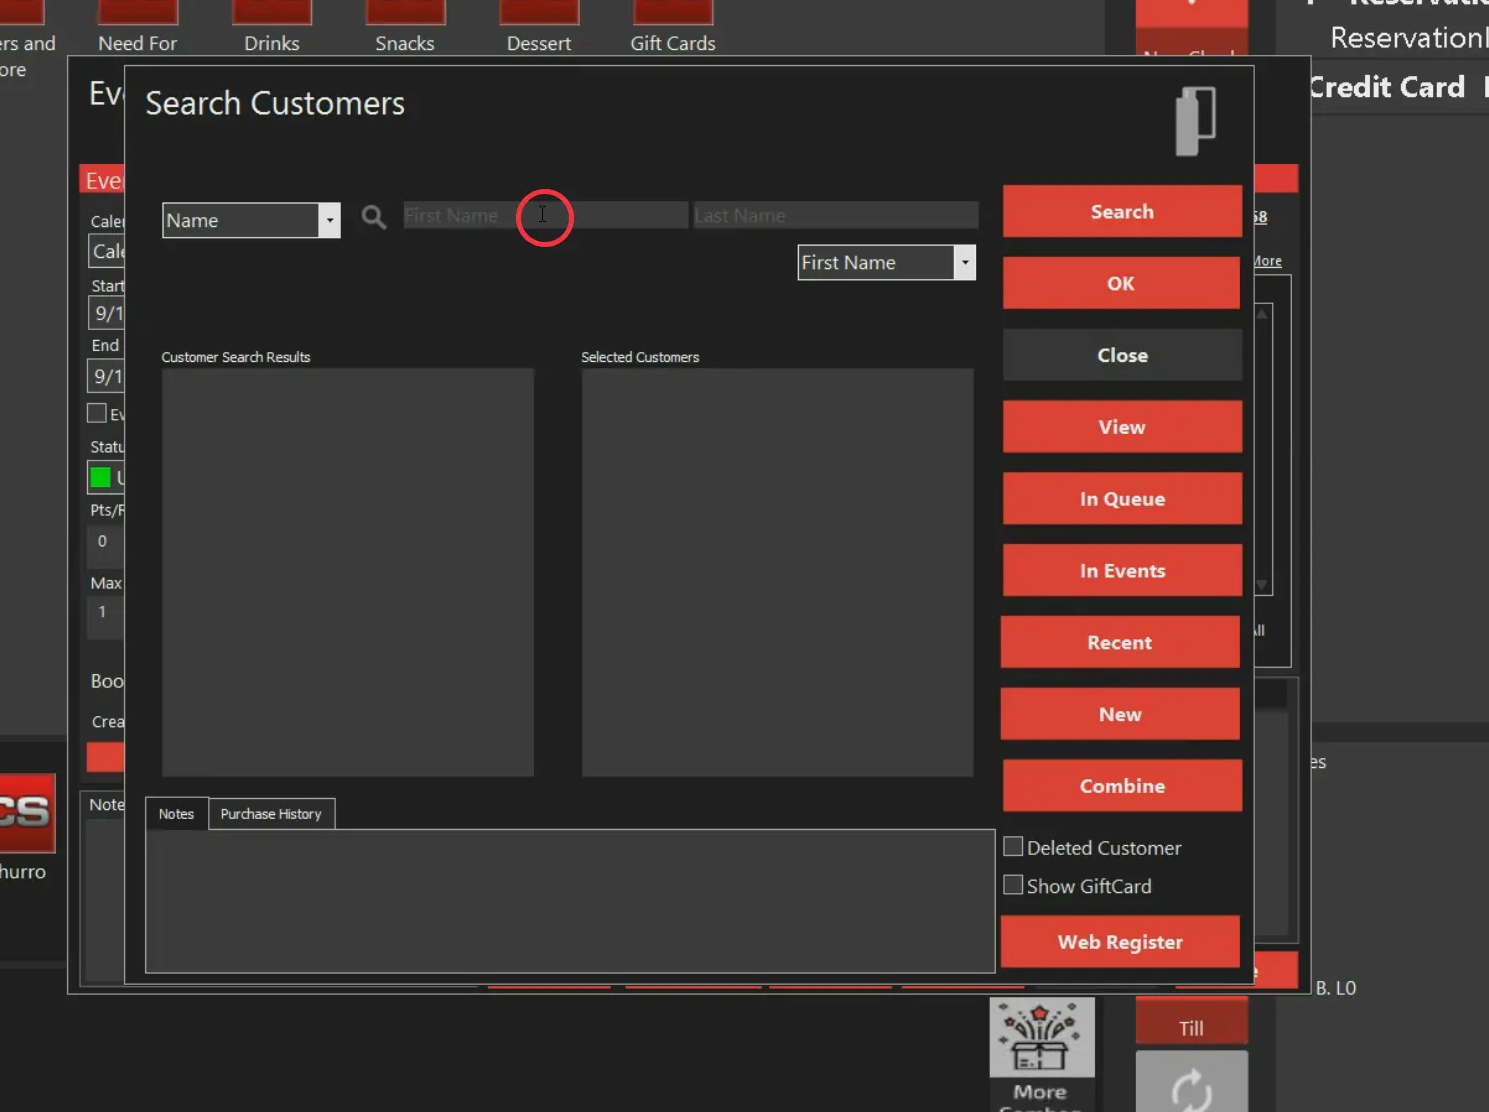Show Recent customers

(1120, 642)
